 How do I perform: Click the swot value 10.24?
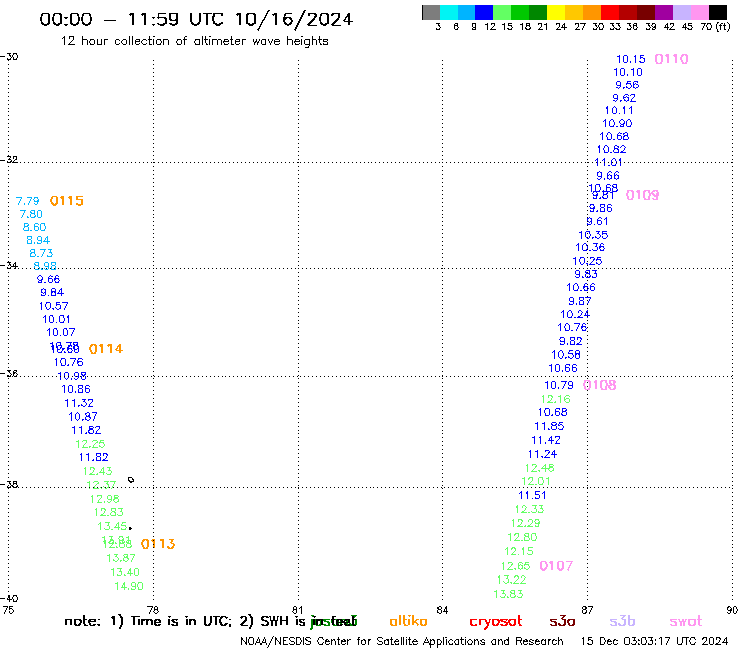575,314
